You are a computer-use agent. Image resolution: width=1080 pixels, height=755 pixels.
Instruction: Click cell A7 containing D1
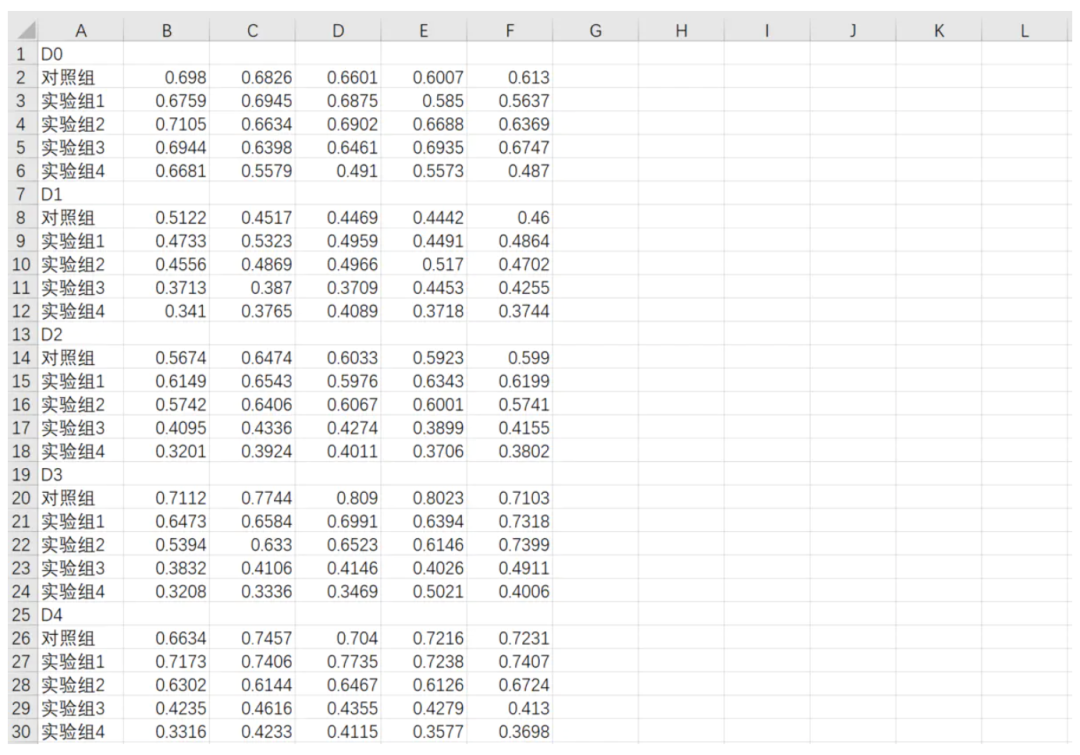(81, 194)
